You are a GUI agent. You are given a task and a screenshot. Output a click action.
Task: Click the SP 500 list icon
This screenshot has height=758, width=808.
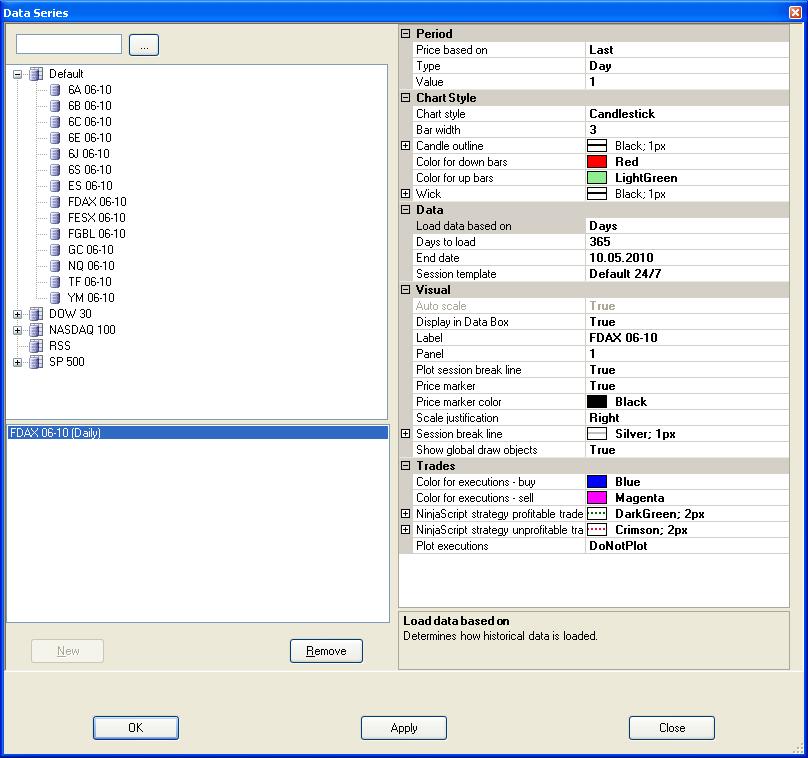[36, 362]
